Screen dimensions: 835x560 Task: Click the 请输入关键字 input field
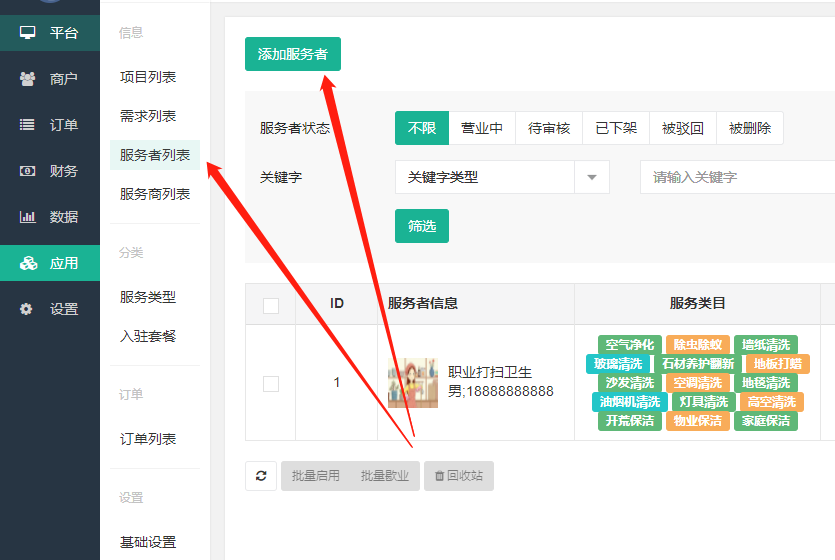738,177
